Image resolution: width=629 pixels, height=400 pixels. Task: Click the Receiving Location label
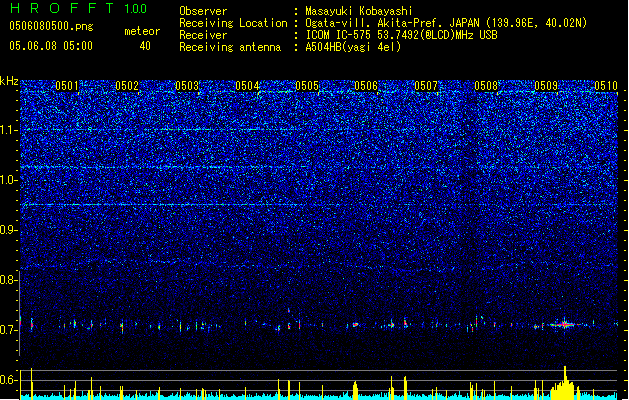tap(233, 23)
